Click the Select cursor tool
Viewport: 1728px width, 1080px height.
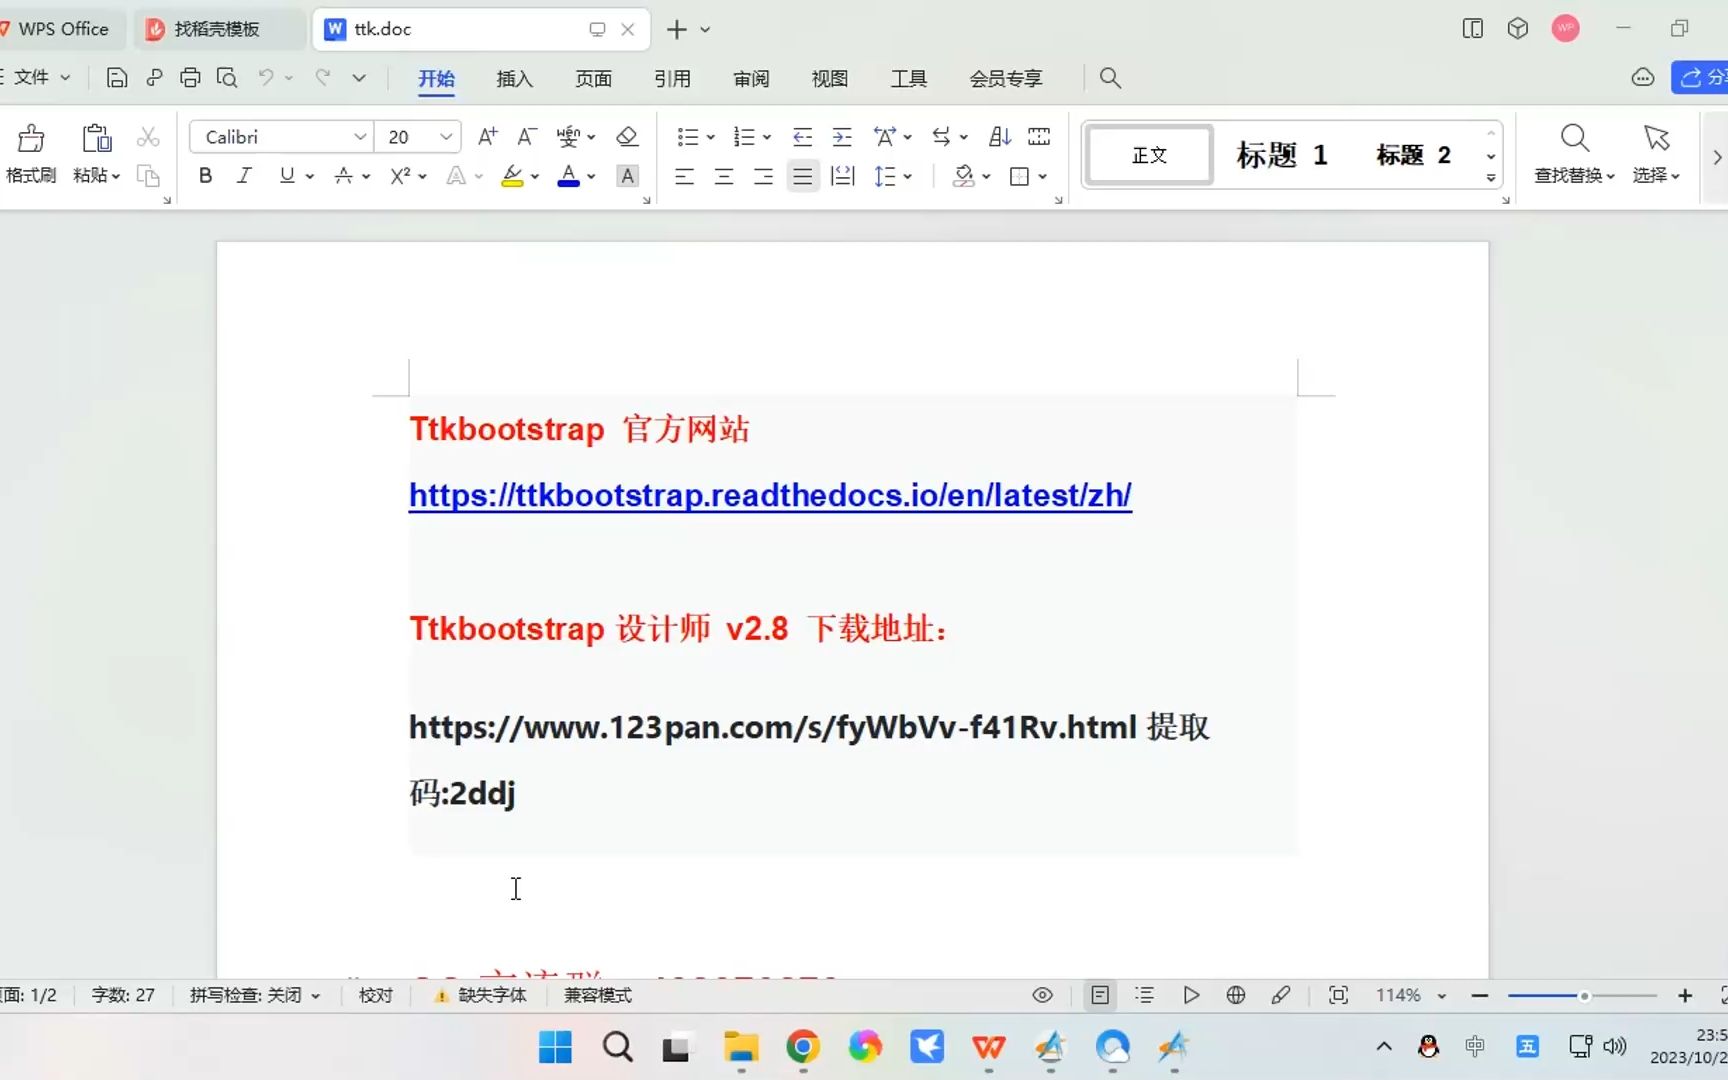click(1656, 153)
